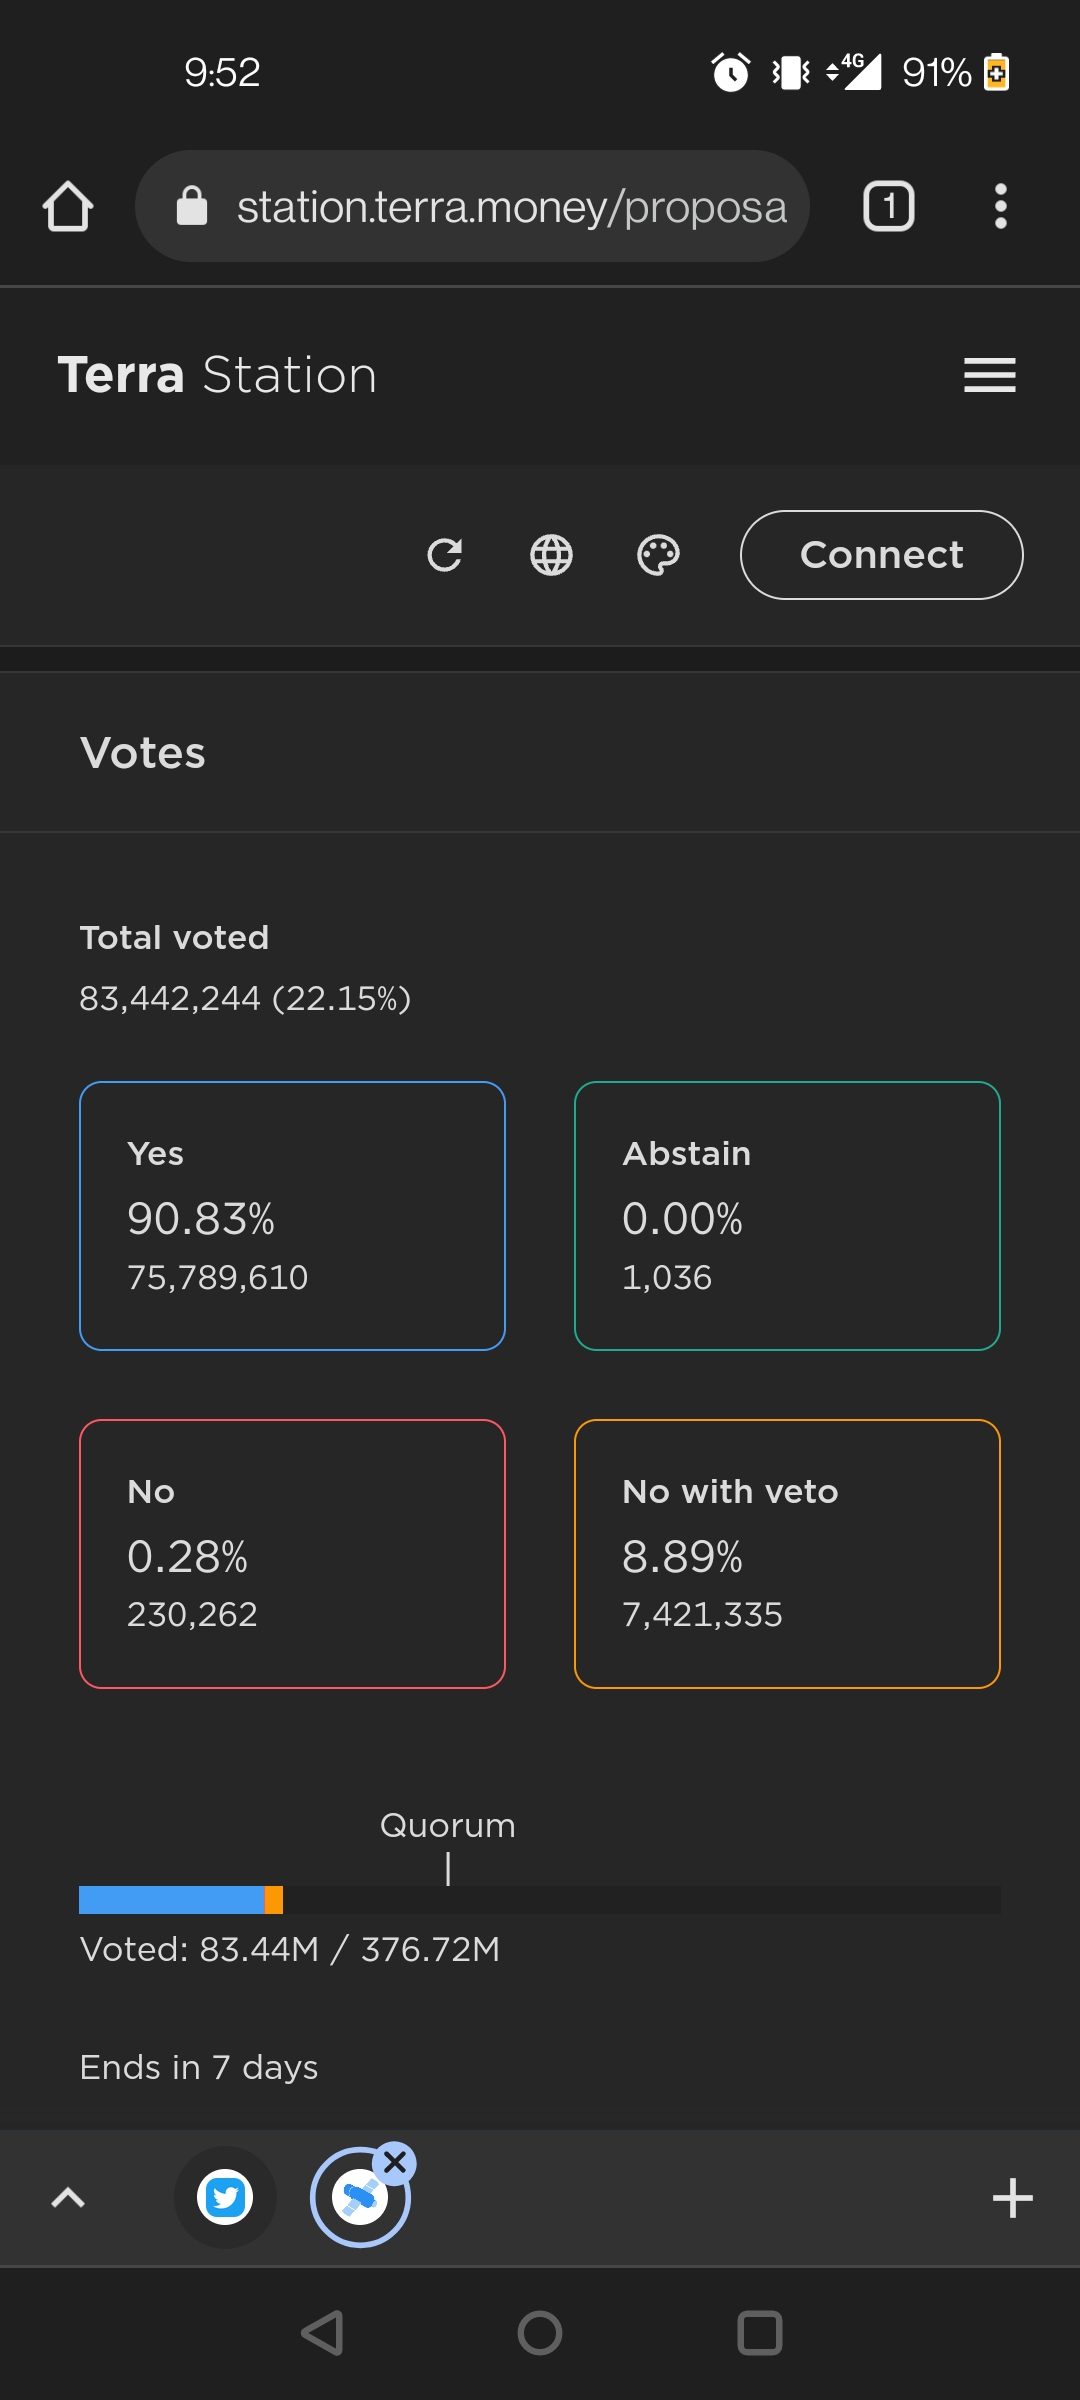Open the browser tab switcher
Viewport: 1080px width, 2400px height.
point(888,206)
